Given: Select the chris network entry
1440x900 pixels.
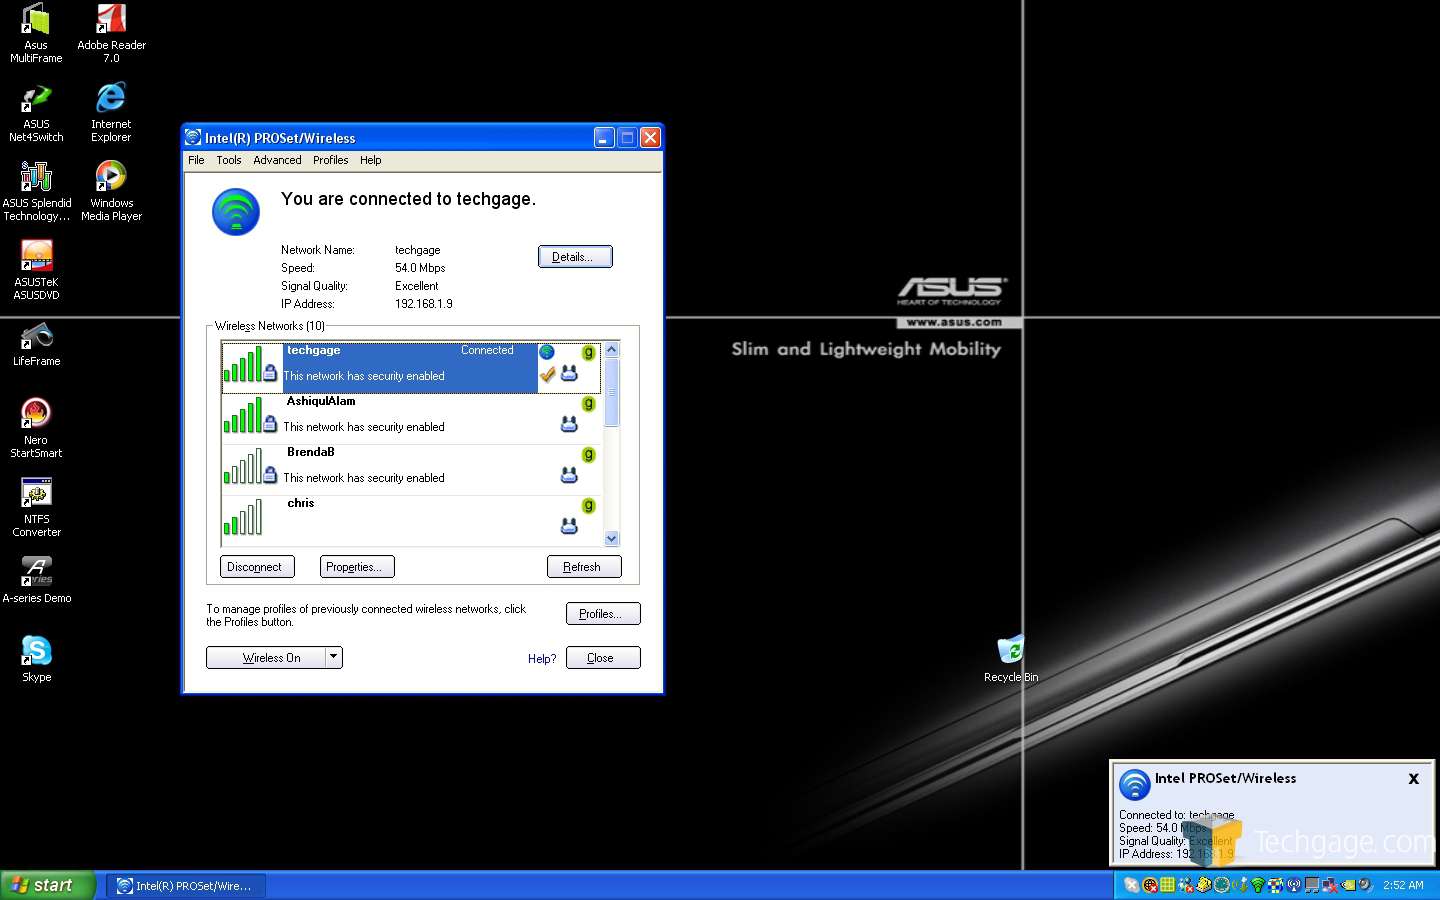Looking at the screenshot, I should 411,520.
